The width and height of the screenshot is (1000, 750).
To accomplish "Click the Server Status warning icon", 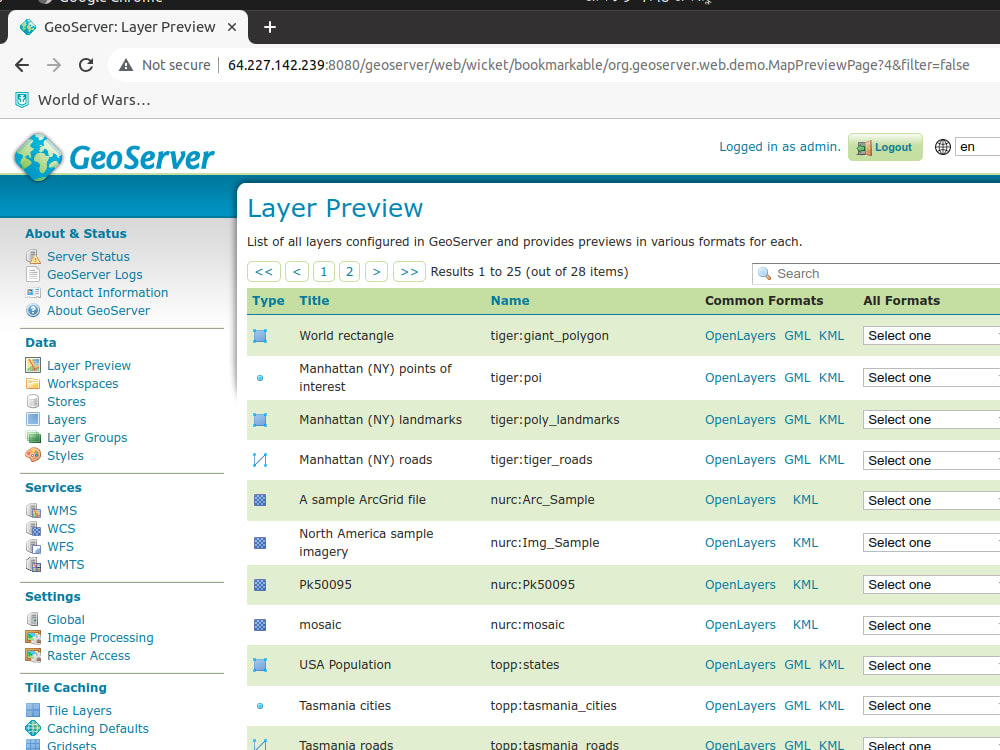I will coord(33,256).
